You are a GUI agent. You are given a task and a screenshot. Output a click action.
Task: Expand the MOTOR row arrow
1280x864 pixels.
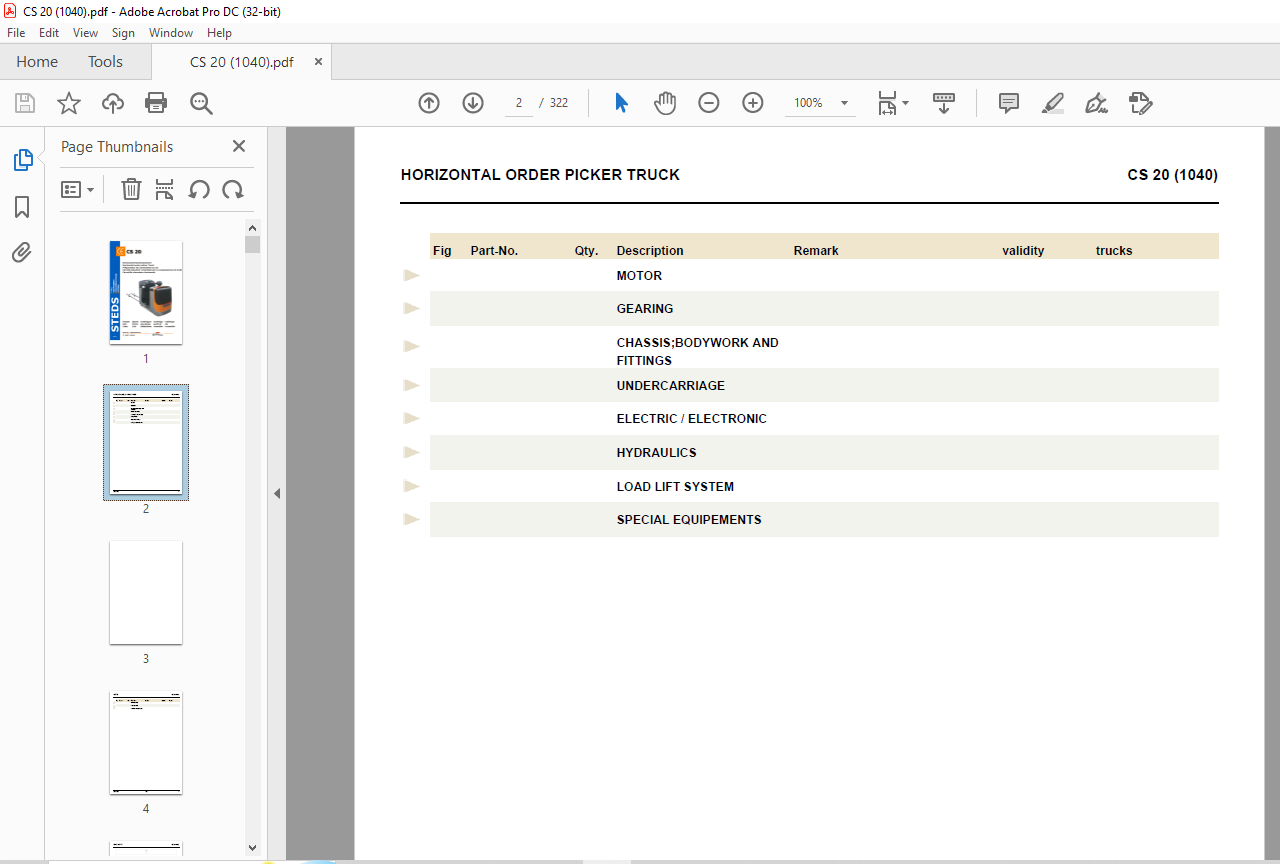(x=411, y=275)
